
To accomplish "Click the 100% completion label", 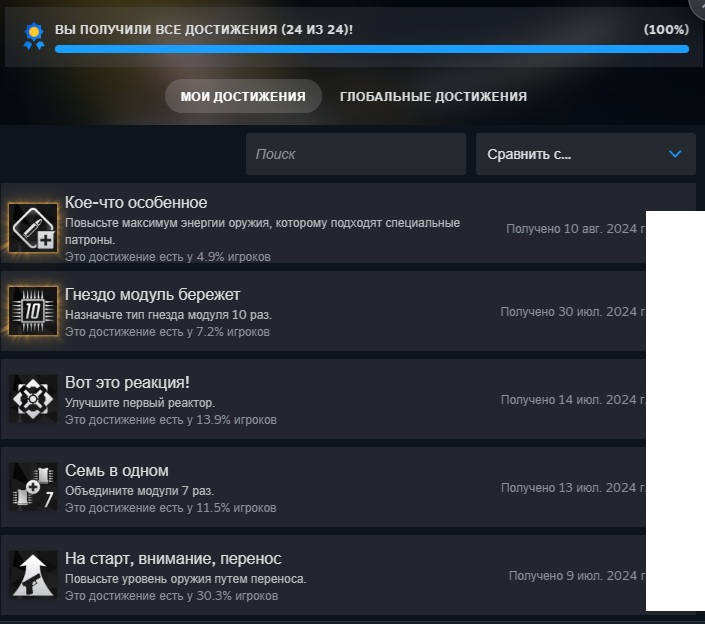I will (666, 30).
